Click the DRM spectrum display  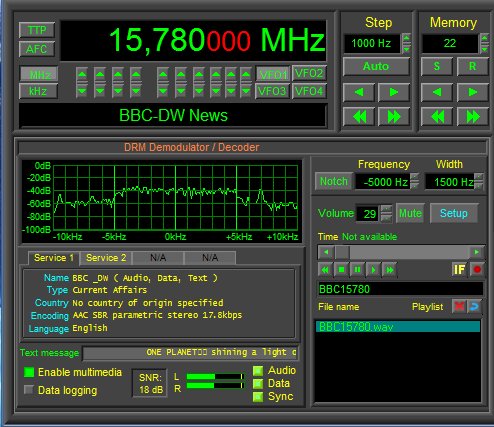(x=162, y=201)
